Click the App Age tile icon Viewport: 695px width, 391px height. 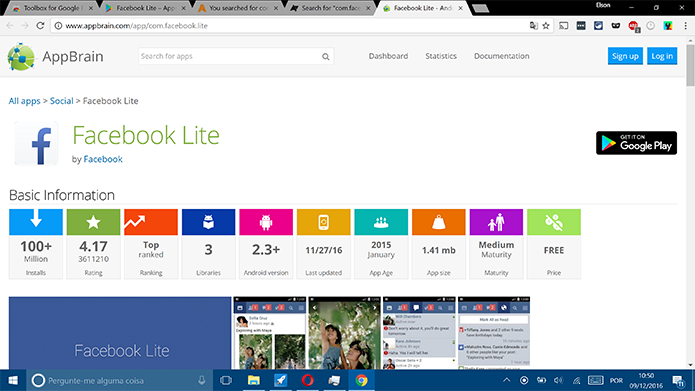tap(381, 222)
